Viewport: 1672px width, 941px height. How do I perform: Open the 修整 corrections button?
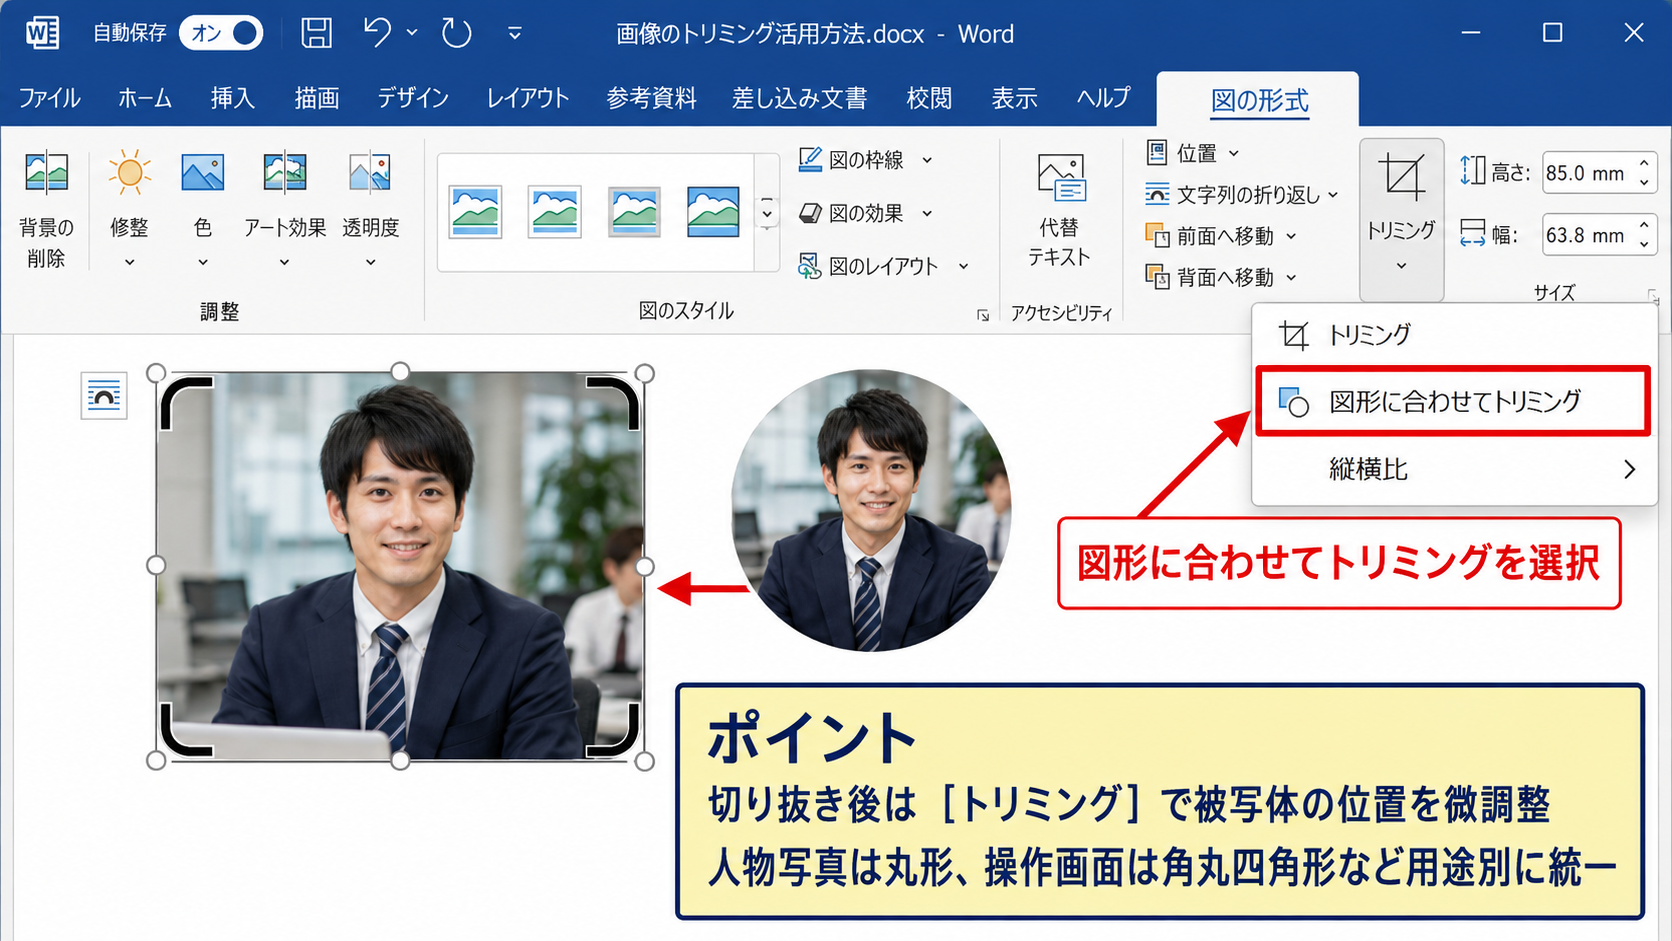coord(129,210)
